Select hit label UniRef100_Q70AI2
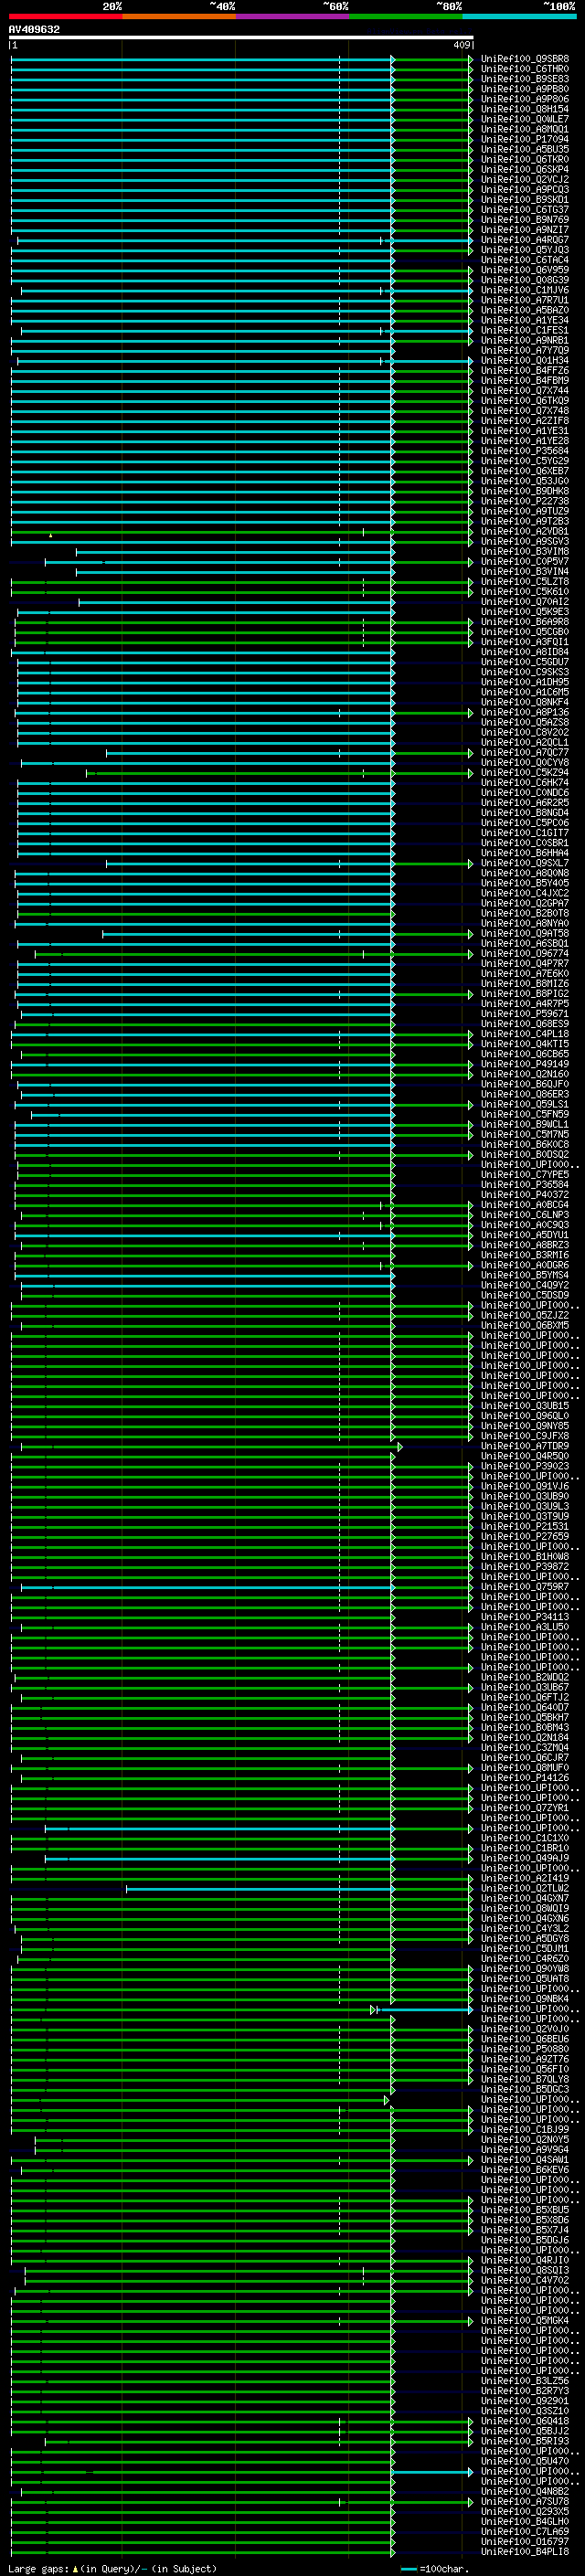Screen dimensions: 585x2576 (524, 602)
